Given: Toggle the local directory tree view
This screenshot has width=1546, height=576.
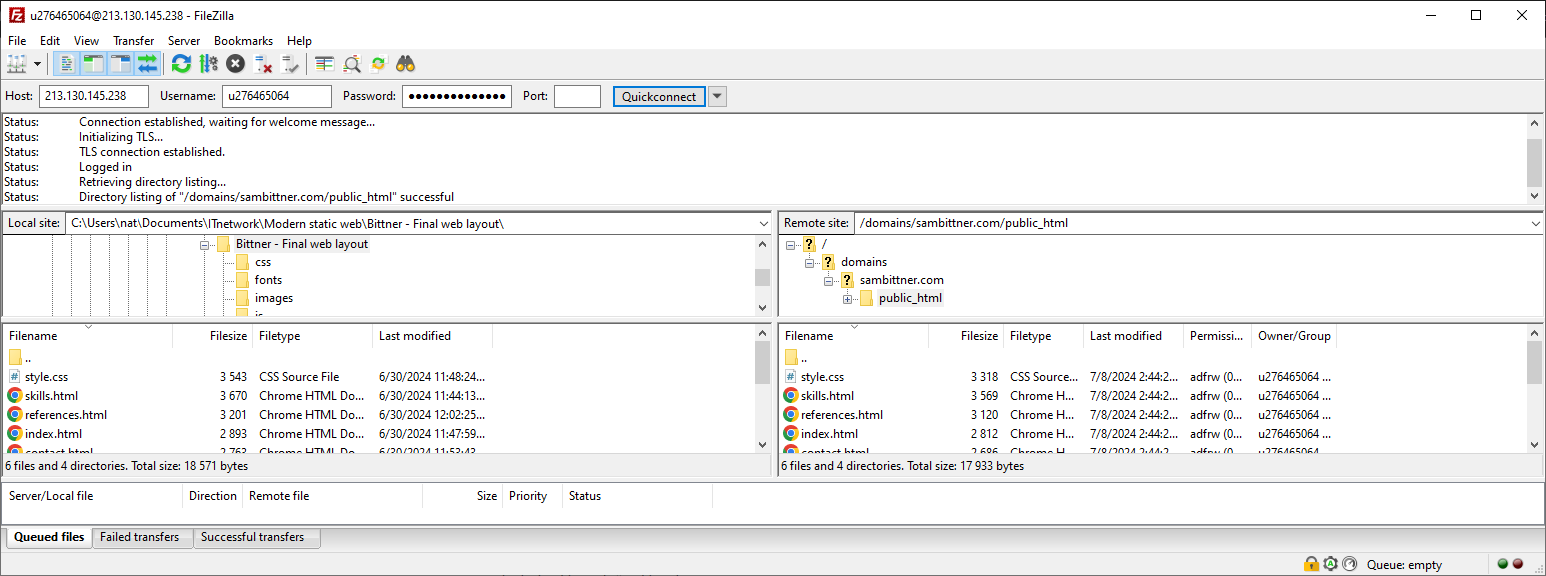Looking at the screenshot, I should pyautogui.click(x=94, y=64).
